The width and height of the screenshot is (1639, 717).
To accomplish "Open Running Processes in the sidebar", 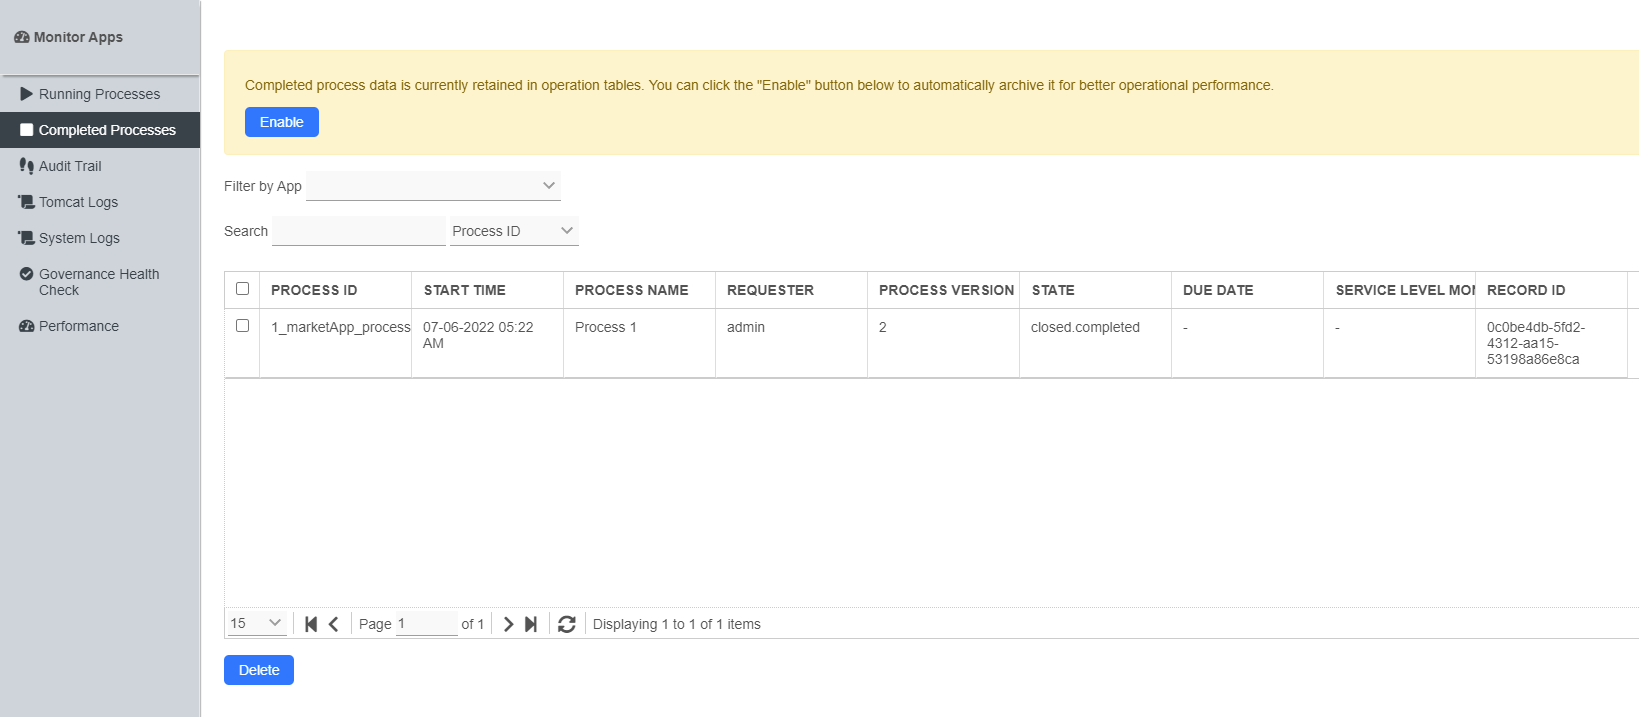I will (x=99, y=94).
